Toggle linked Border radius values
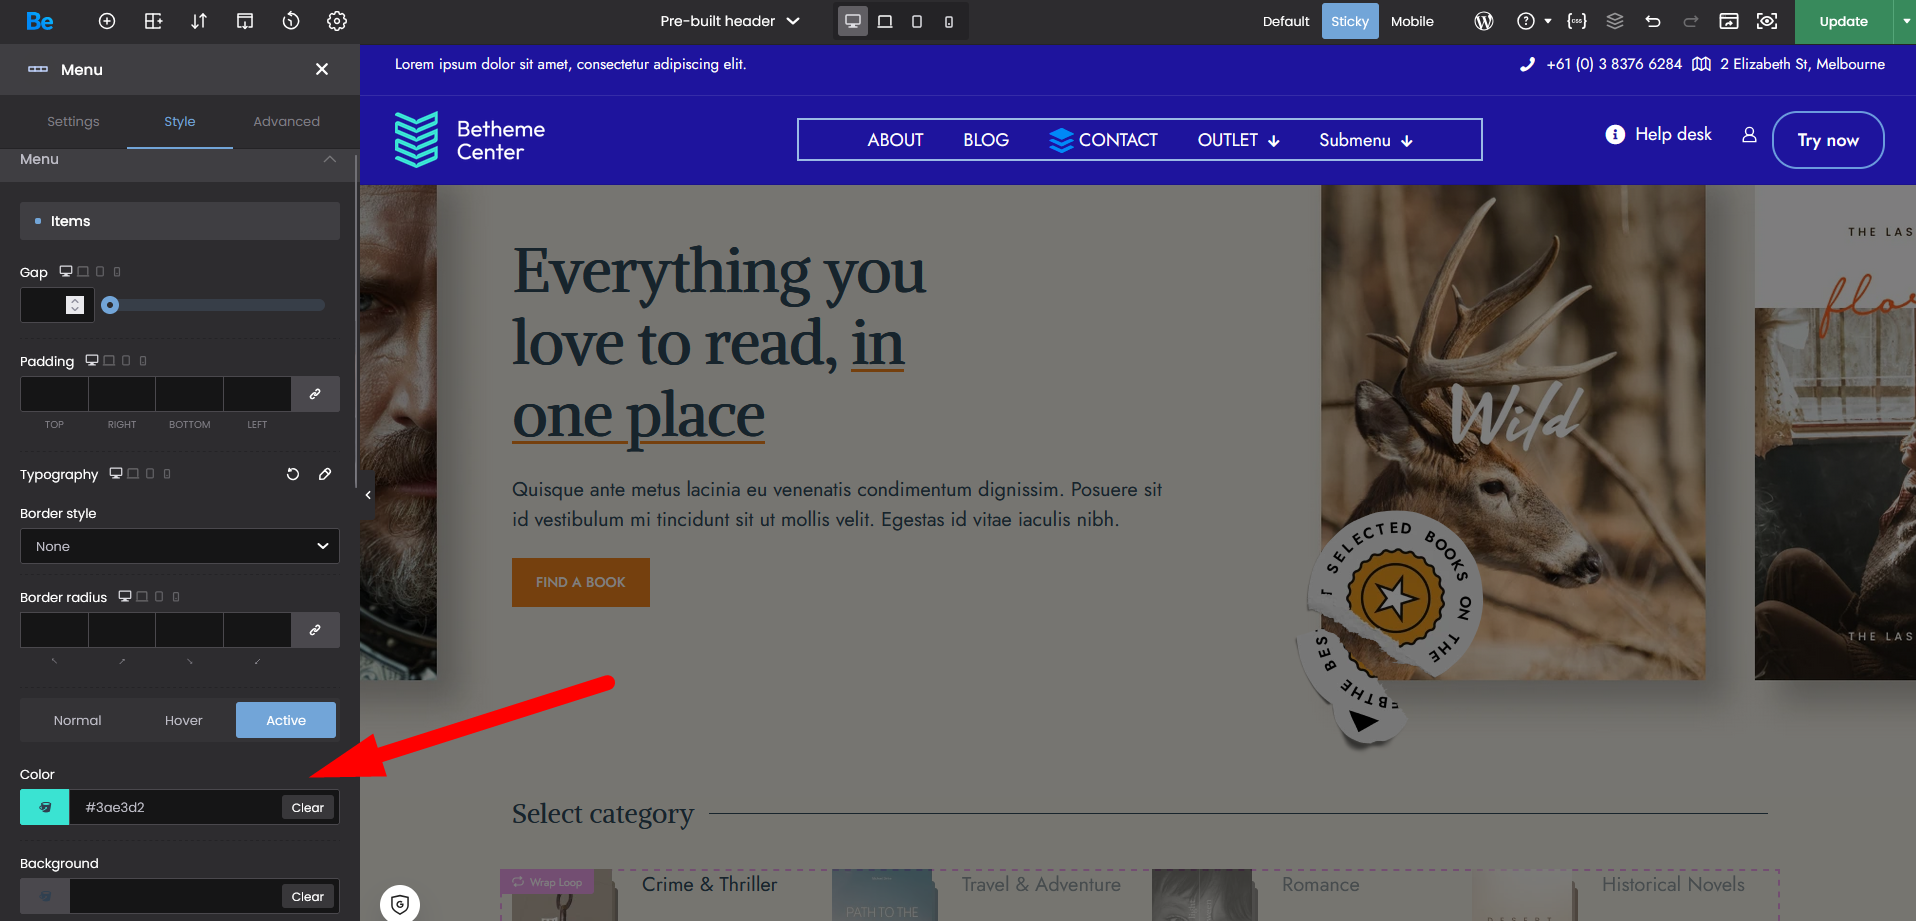Image resolution: width=1916 pixels, height=921 pixels. [315, 630]
